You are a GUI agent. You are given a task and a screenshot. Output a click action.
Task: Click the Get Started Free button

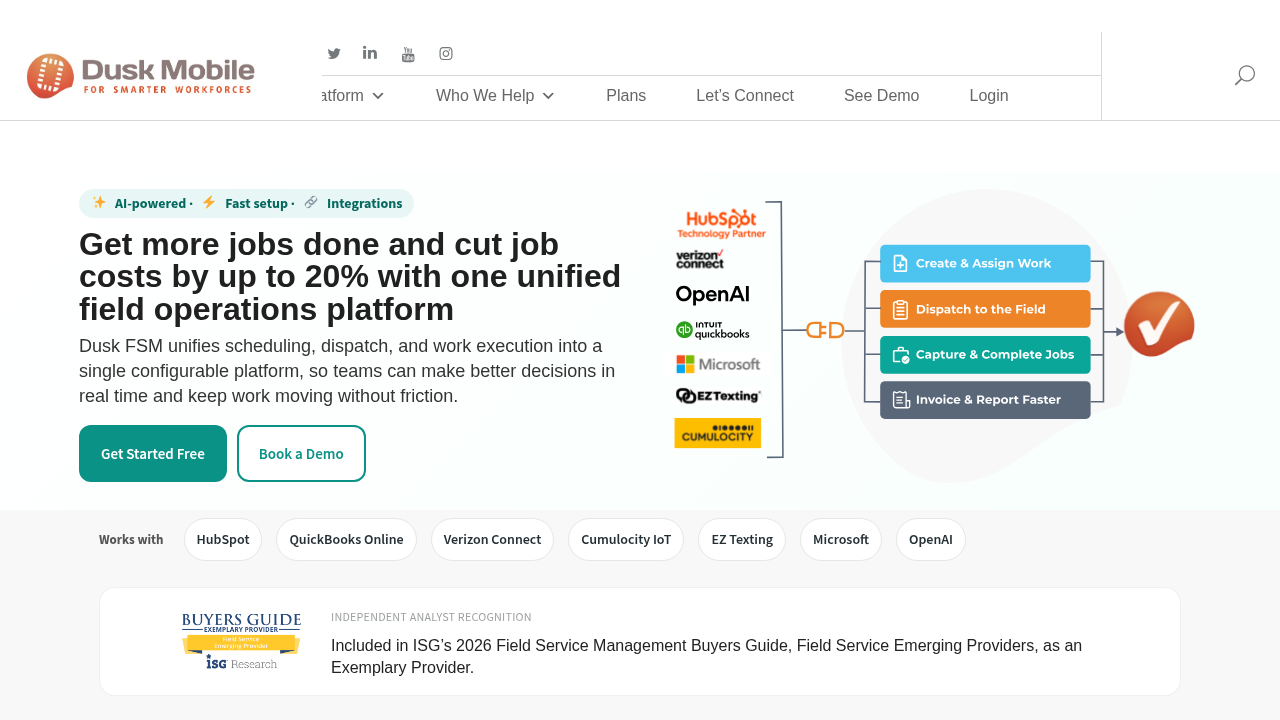tap(153, 454)
